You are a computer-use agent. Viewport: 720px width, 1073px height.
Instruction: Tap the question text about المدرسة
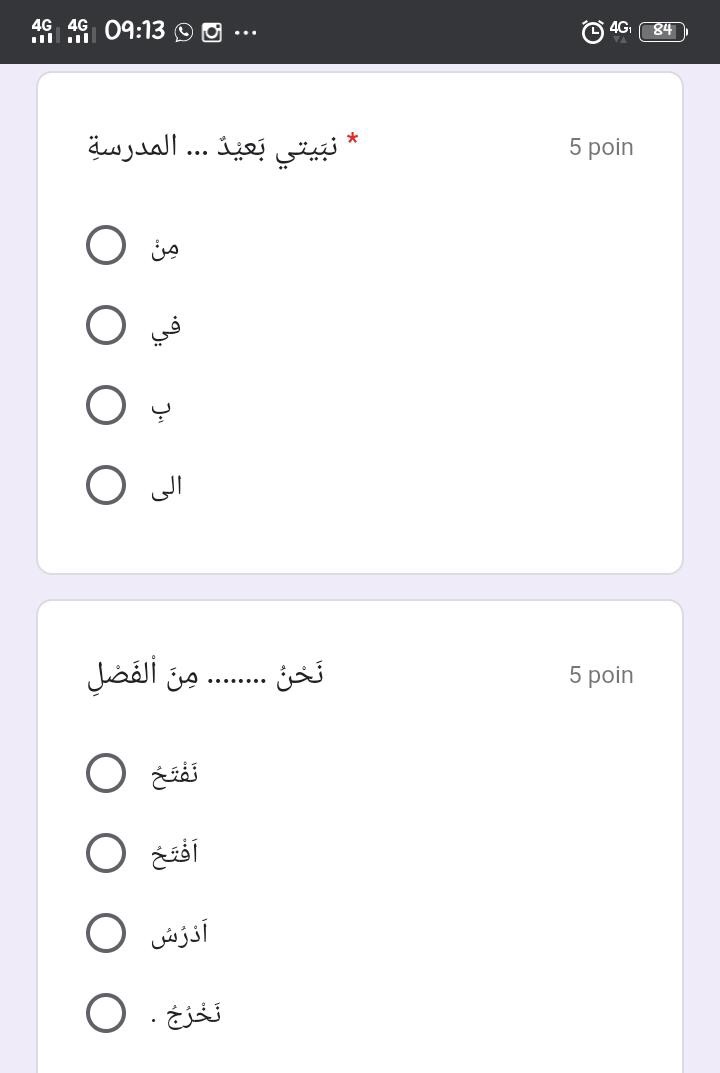point(212,147)
